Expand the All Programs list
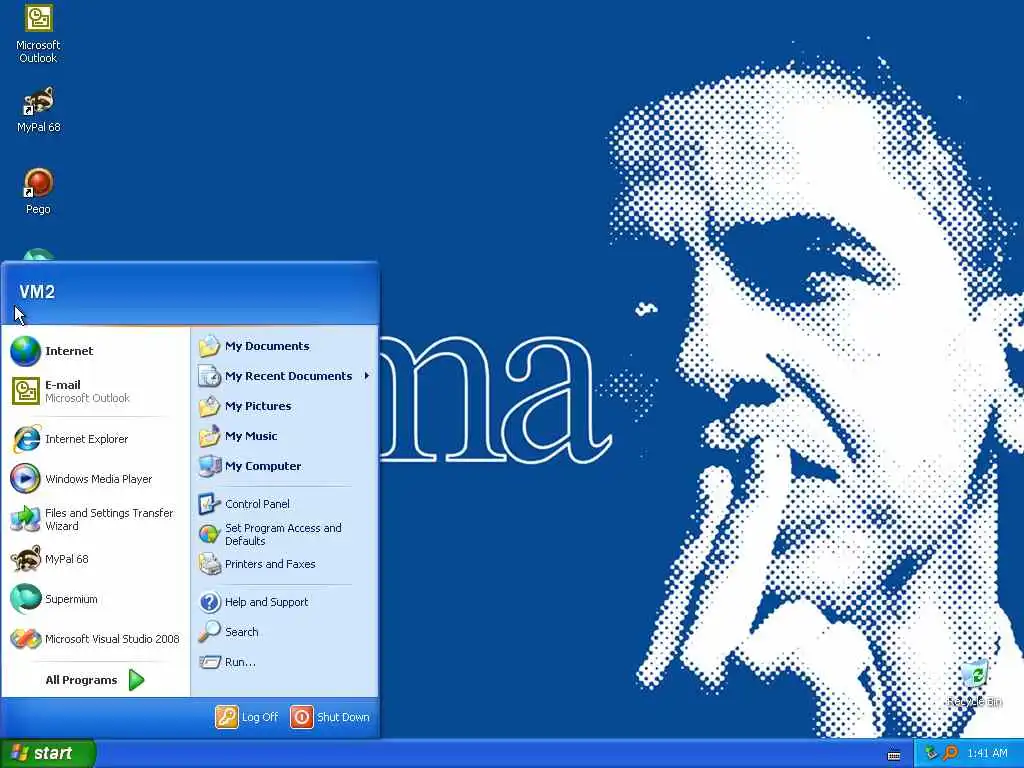 click(x=95, y=680)
